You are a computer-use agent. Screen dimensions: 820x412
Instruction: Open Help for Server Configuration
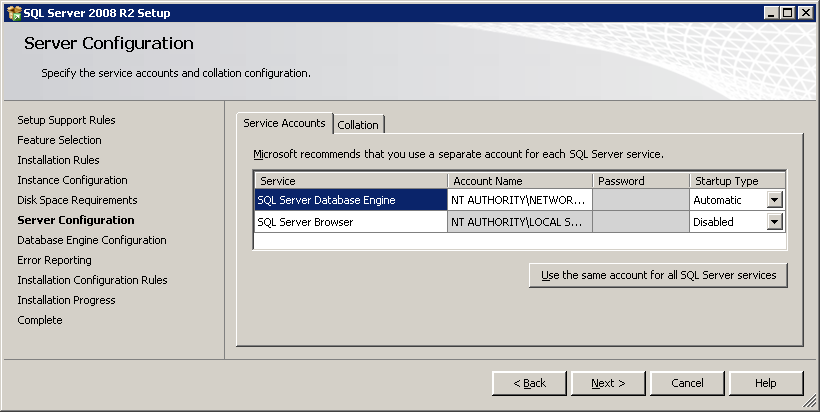[x=765, y=383]
